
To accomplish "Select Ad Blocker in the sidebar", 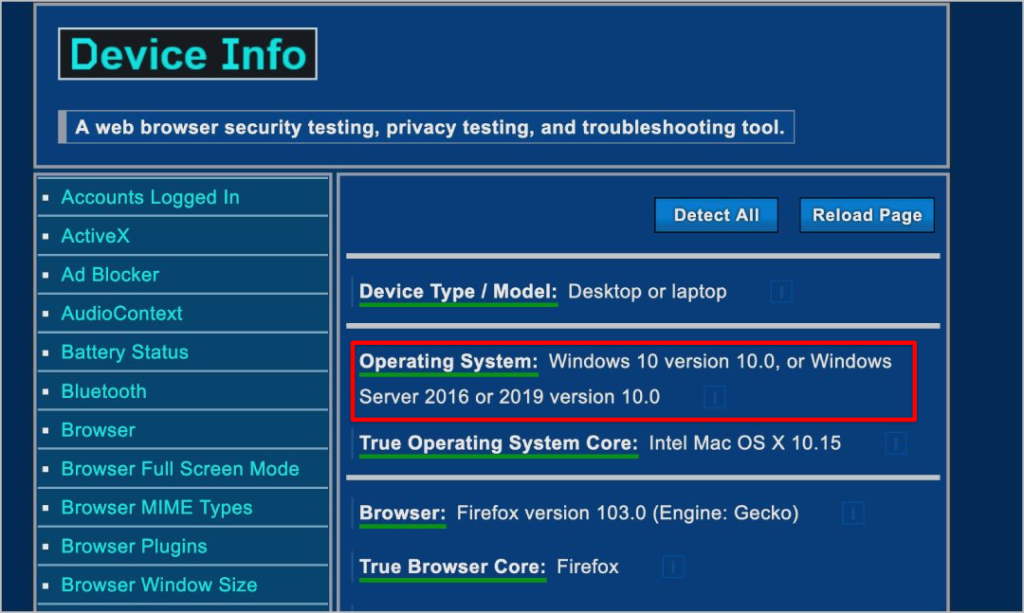I will pos(110,274).
